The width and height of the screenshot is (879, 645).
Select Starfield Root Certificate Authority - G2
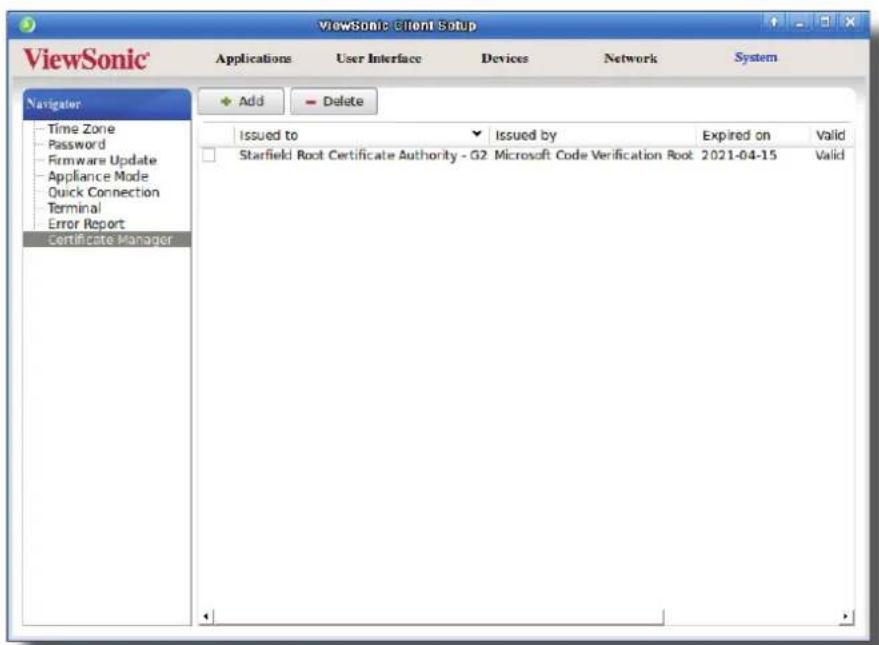(x=363, y=155)
